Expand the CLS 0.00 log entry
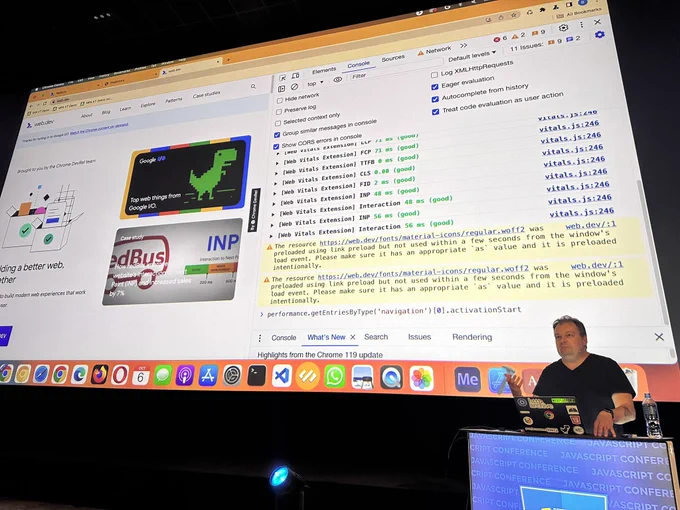This screenshot has height=510, width=680. [x=276, y=183]
